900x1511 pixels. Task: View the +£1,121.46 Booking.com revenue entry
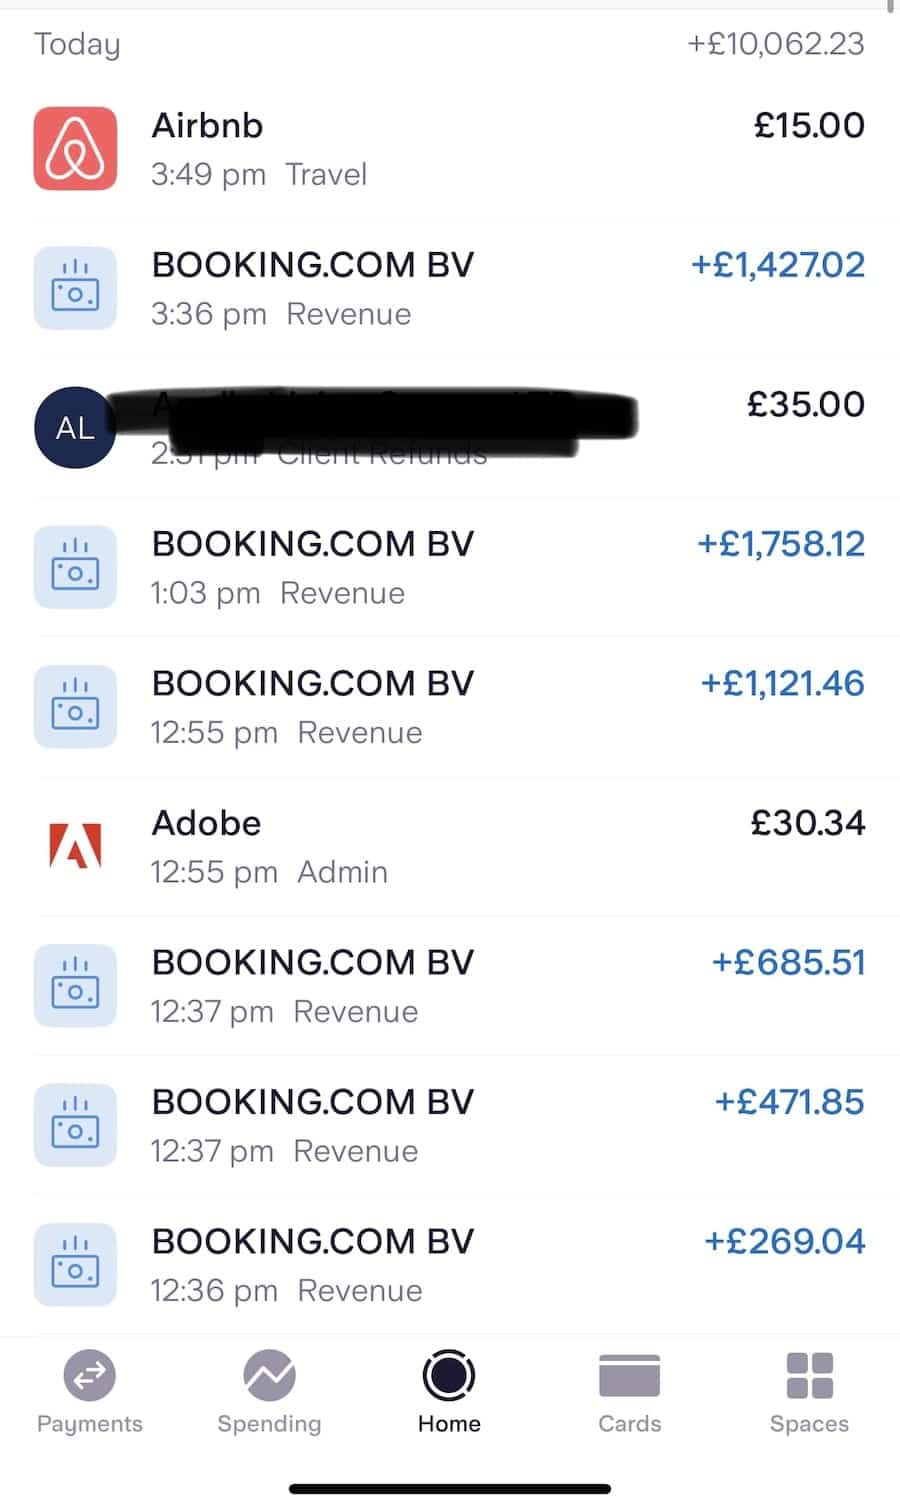tap(450, 707)
